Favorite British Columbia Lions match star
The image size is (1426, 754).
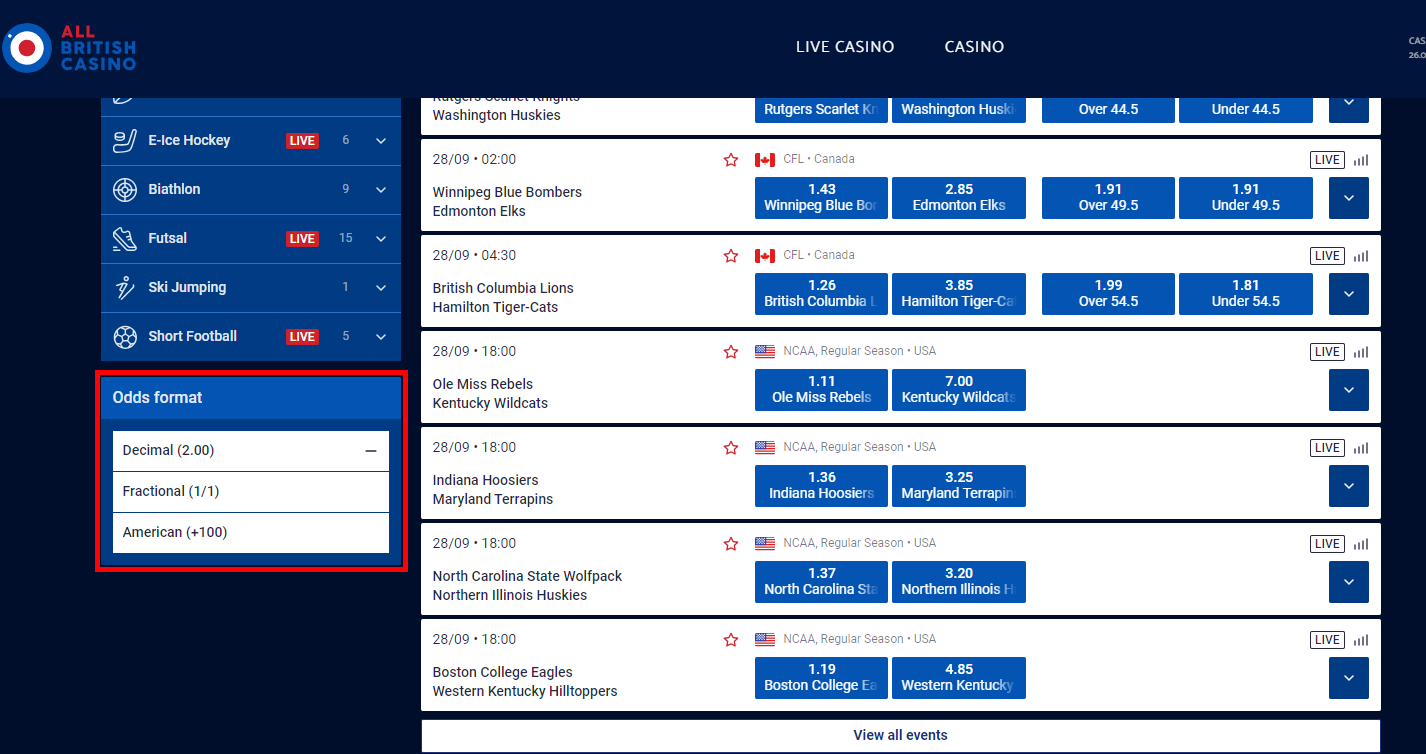coord(731,256)
